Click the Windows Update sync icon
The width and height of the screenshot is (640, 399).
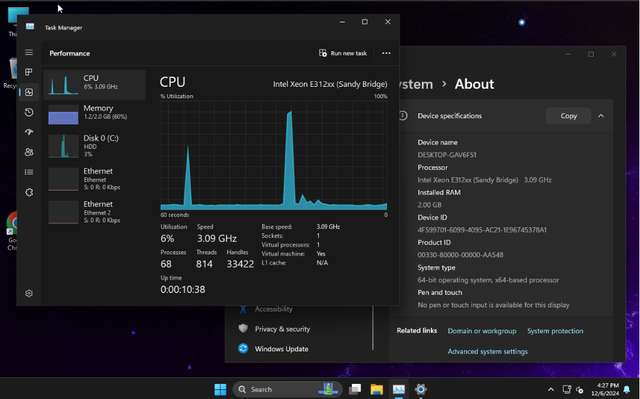click(x=243, y=348)
